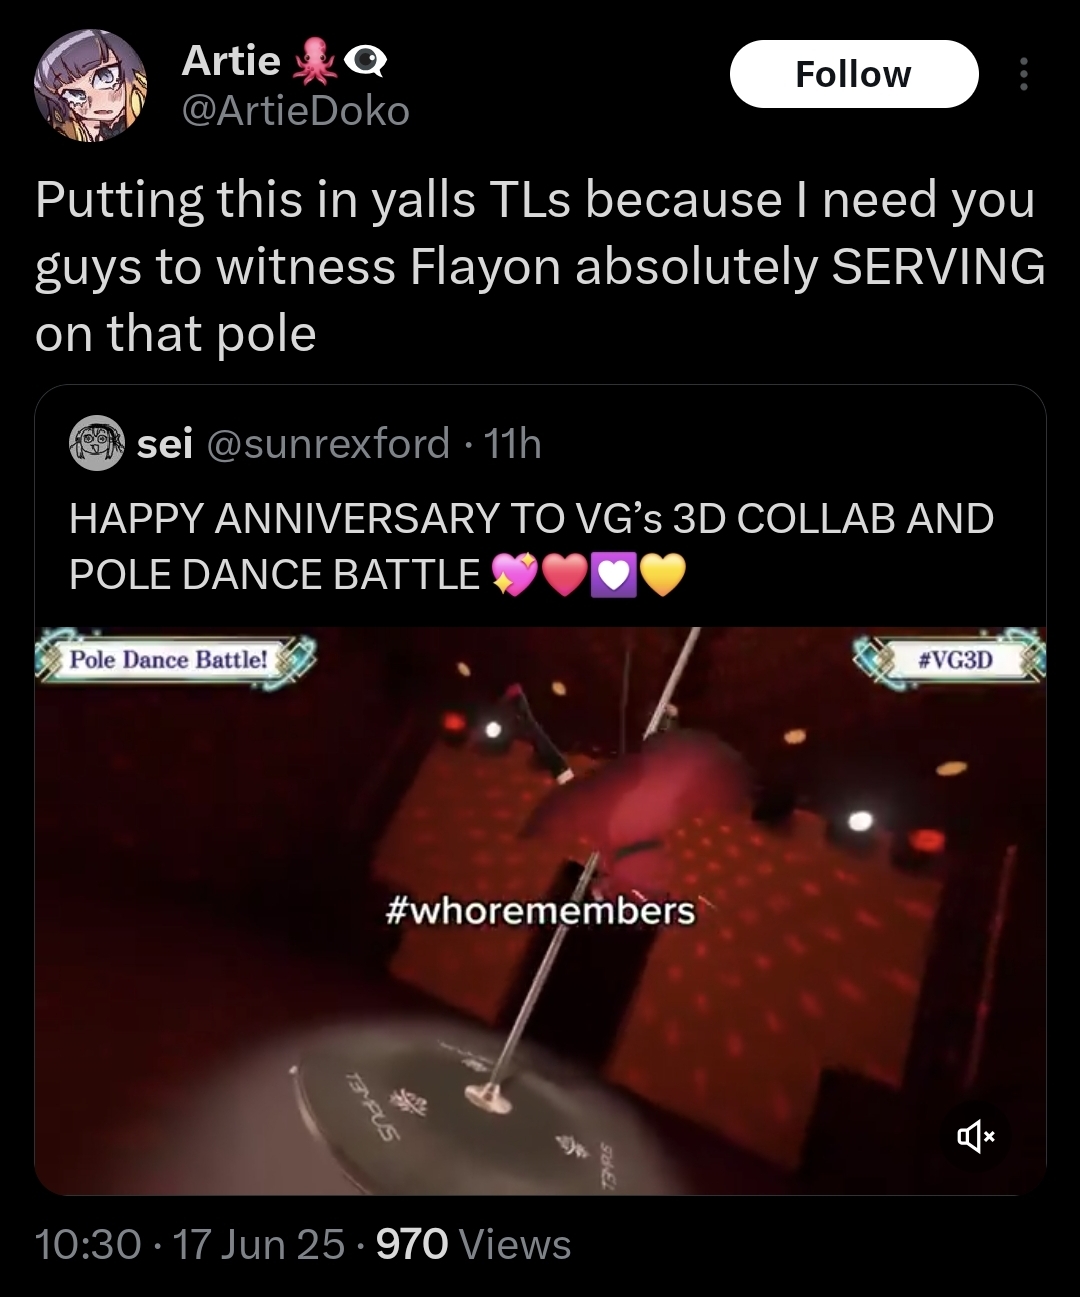The image size is (1080, 1297).
Task: Click the sparkling pink heart emoji
Action: pos(516,575)
